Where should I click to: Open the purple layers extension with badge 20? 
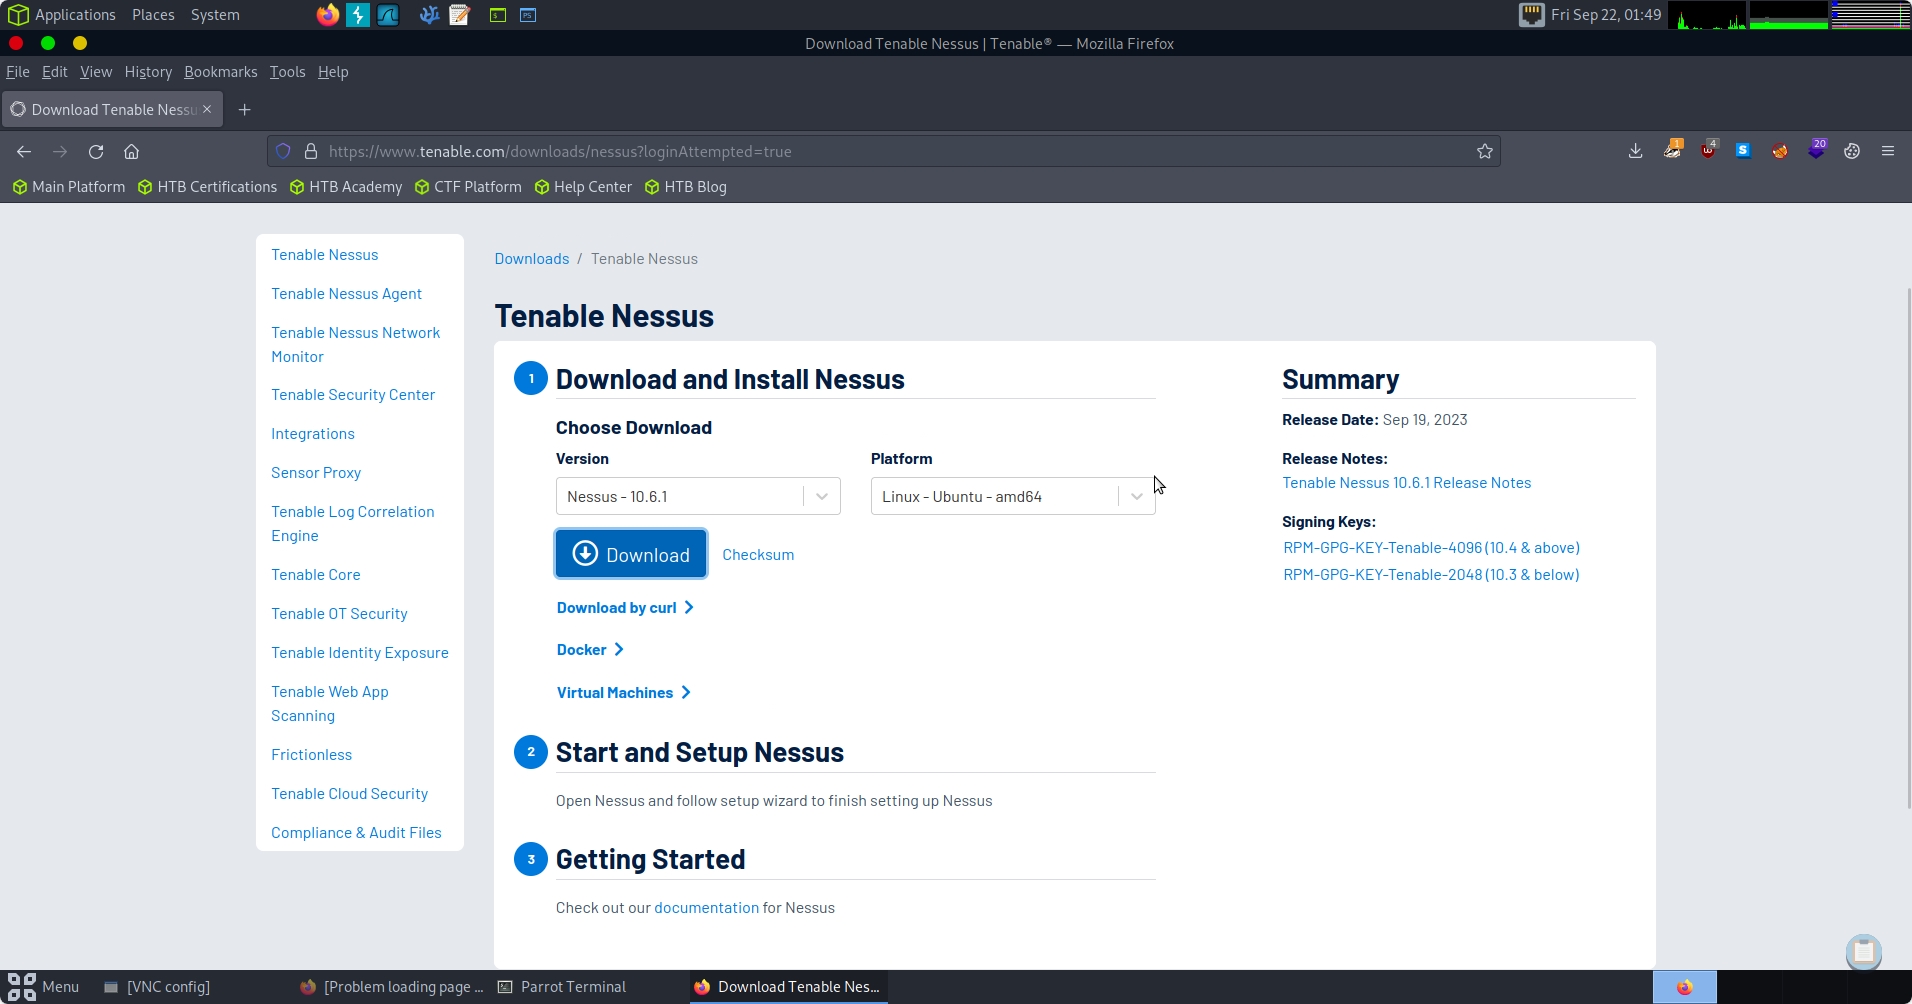[1817, 149]
